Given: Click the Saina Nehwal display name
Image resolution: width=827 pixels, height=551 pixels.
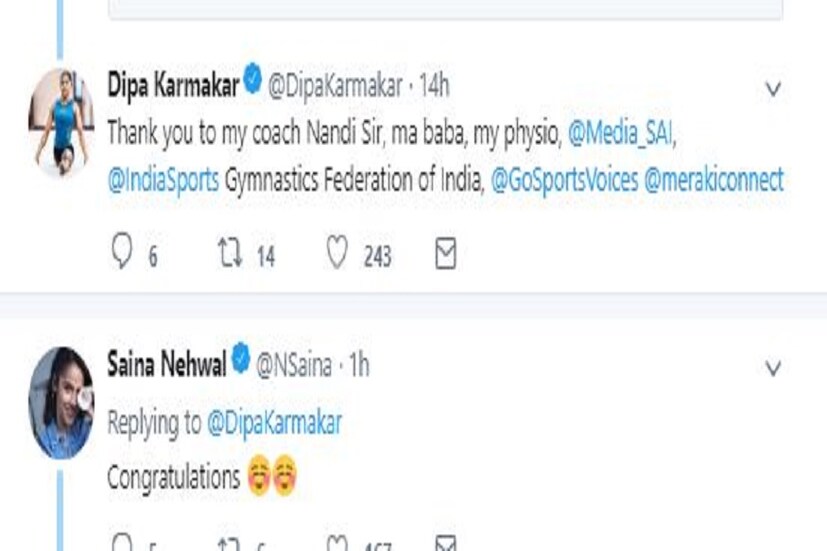Looking at the screenshot, I should point(166,364).
